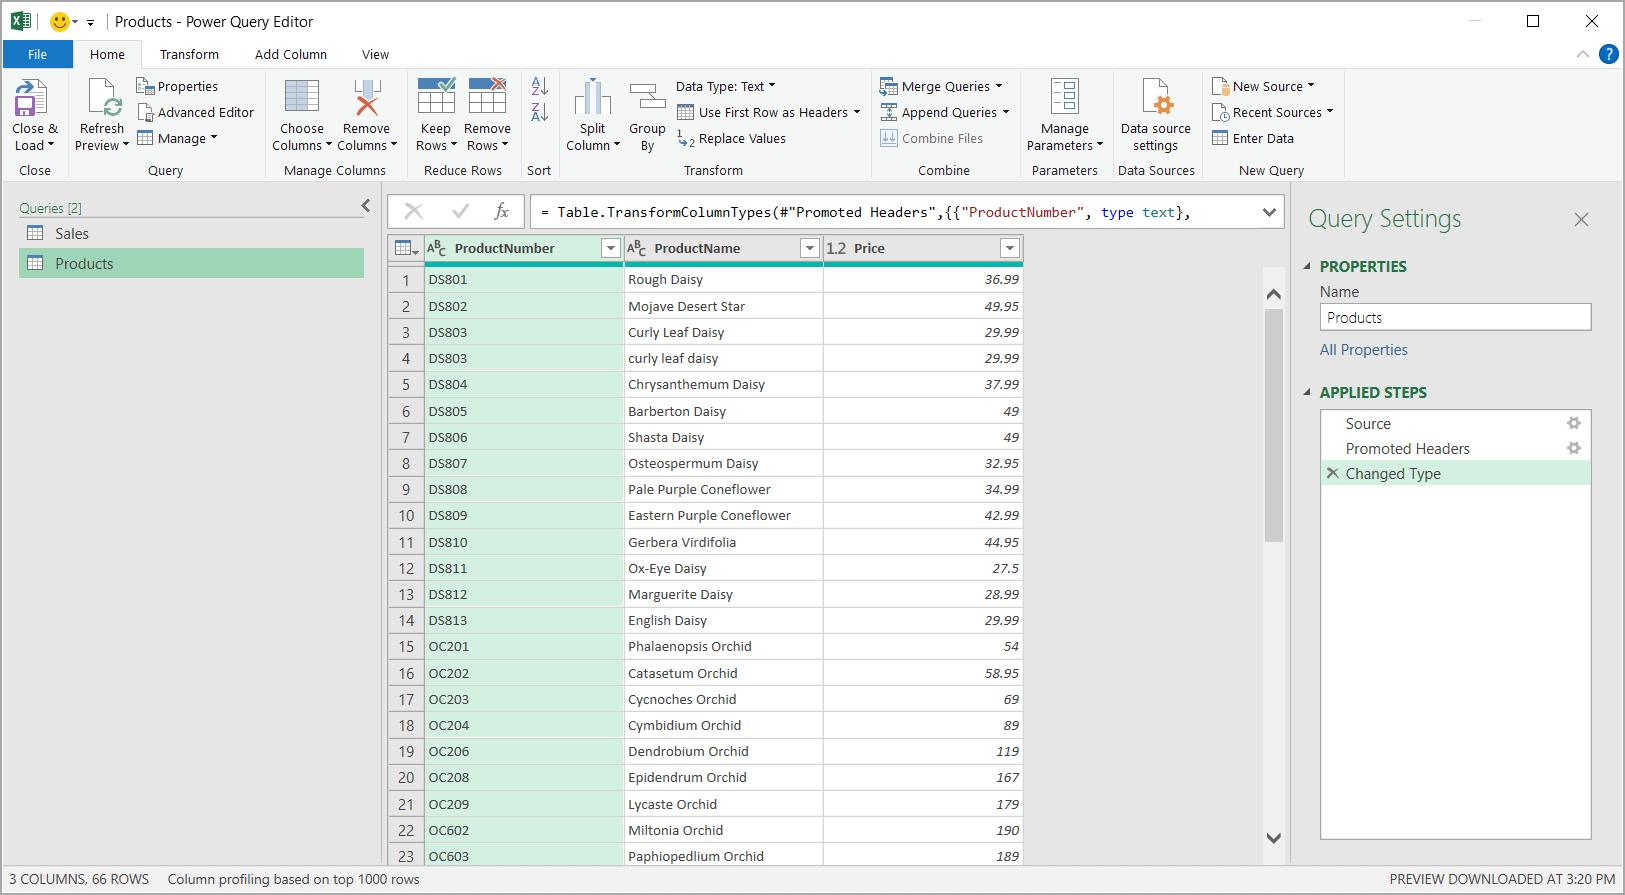
Task: Click the Split Column icon
Action: [592, 97]
